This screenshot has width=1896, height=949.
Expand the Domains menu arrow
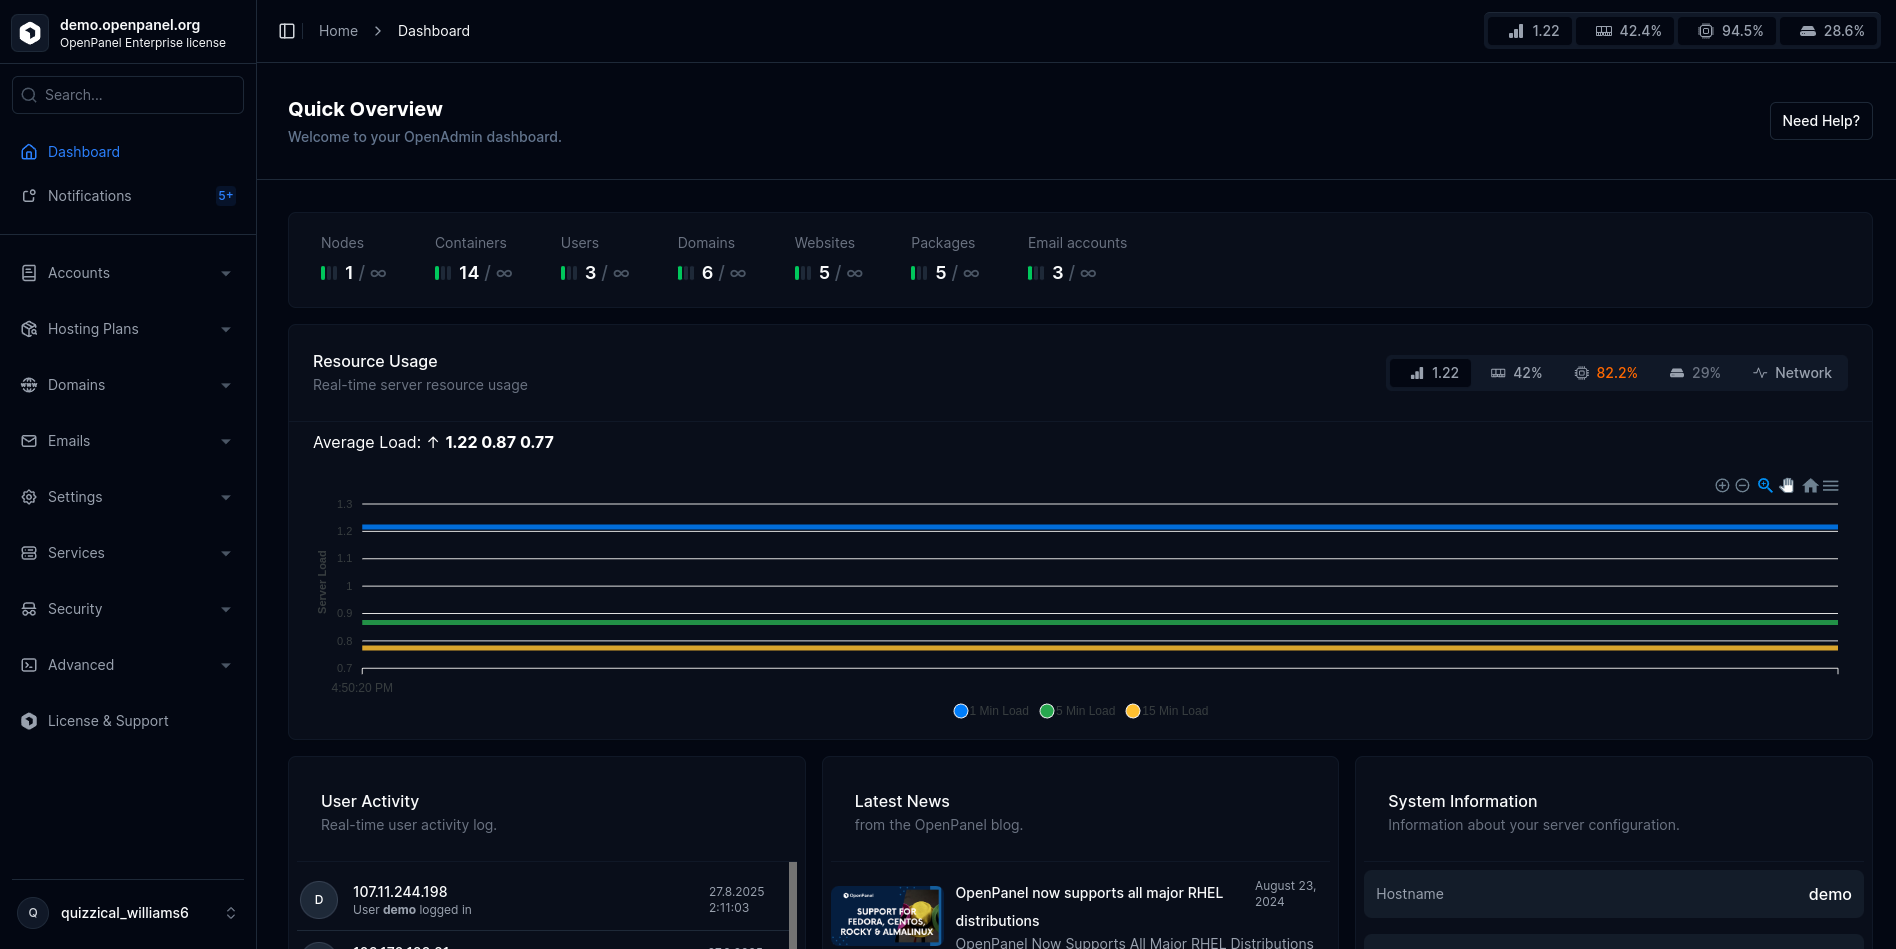click(x=226, y=386)
